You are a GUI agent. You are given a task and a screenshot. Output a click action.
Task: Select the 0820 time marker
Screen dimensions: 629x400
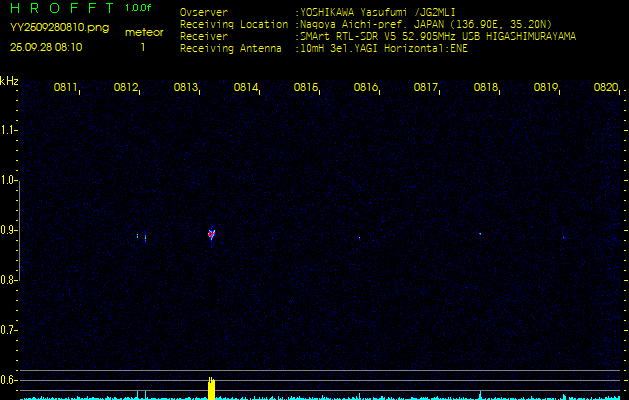(605, 88)
